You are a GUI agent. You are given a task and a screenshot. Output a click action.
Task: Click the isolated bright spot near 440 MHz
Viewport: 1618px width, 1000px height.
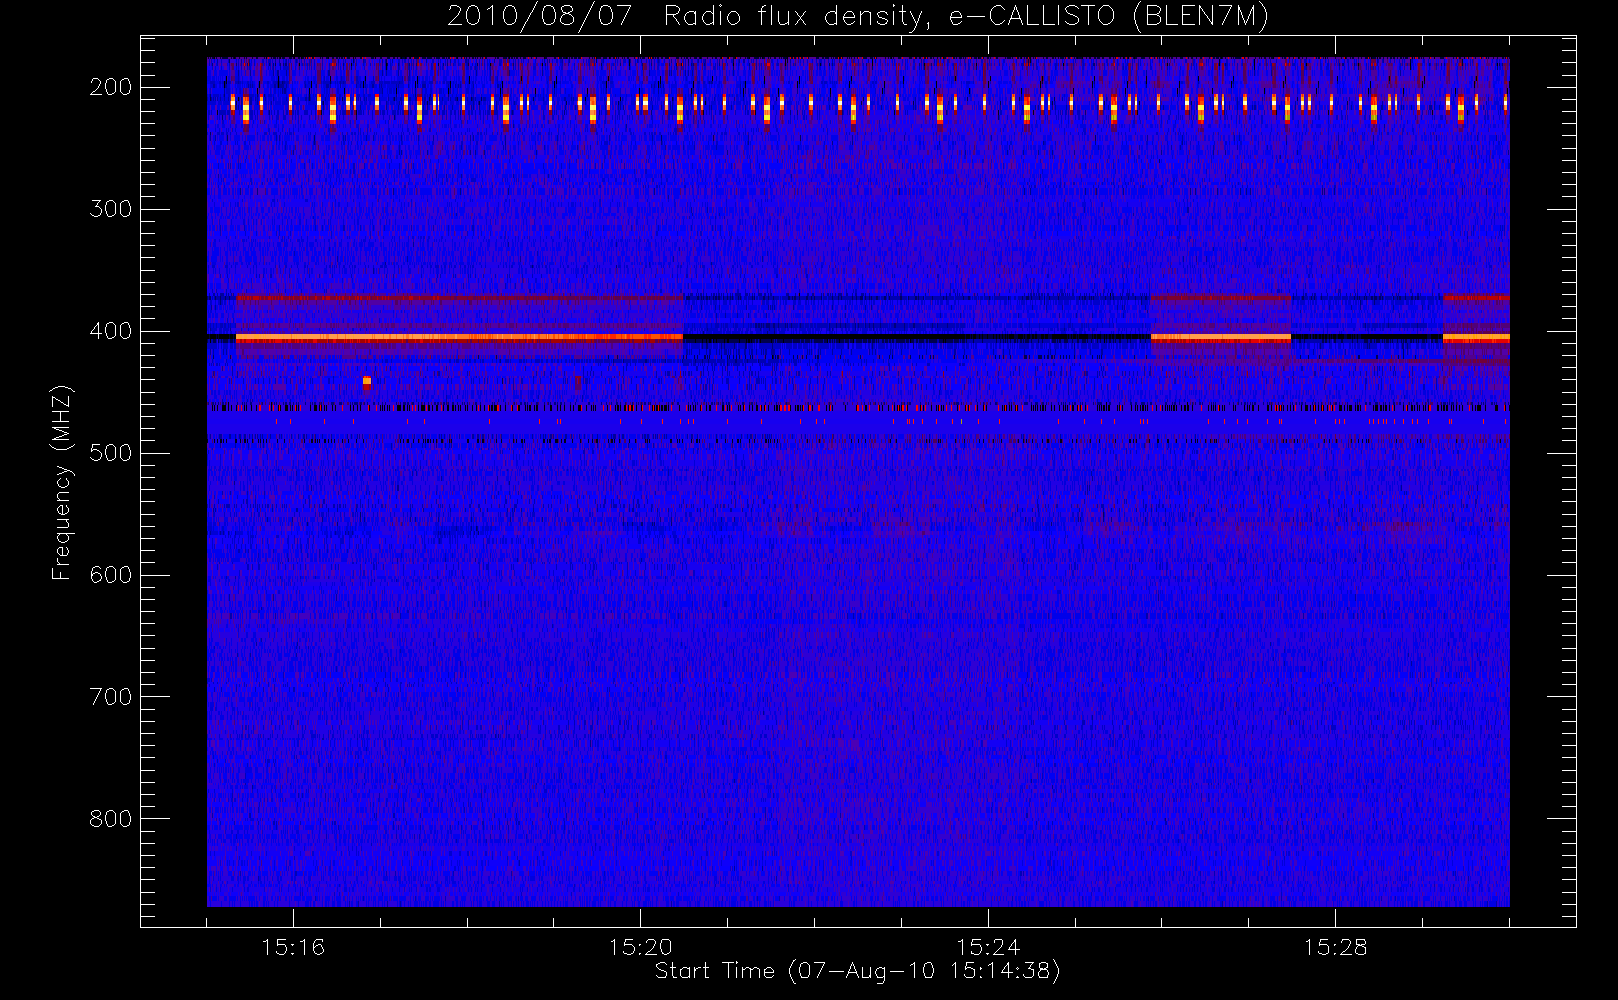tap(367, 381)
